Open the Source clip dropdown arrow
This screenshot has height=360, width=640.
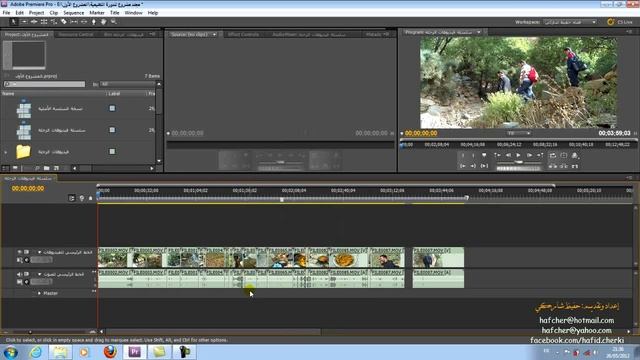[x=214, y=35]
